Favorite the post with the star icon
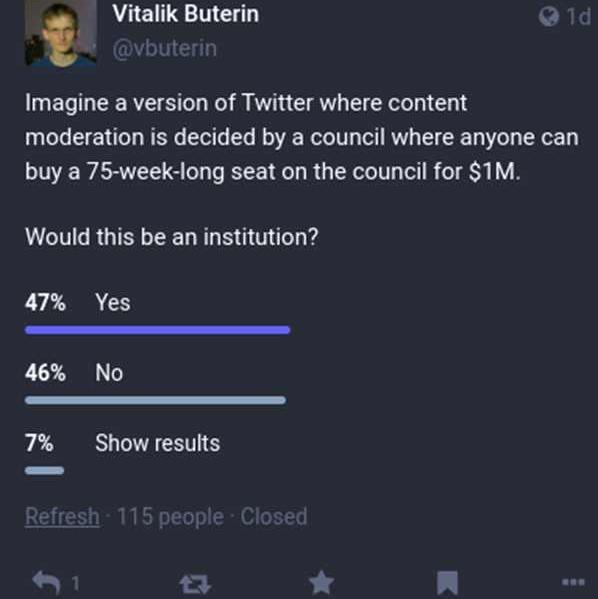Viewport: 598px width, 599px height. pos(321,582)
